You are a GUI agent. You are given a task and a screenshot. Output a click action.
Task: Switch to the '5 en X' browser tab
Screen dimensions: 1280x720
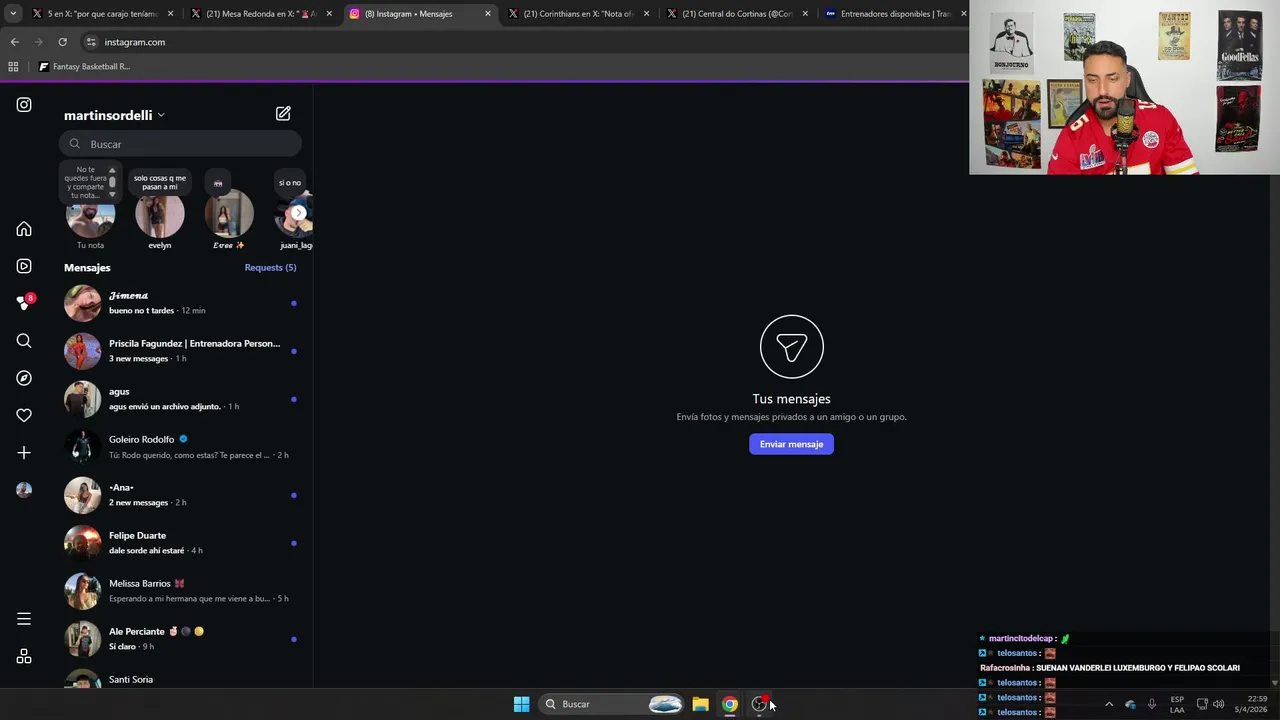coord(103,14)
